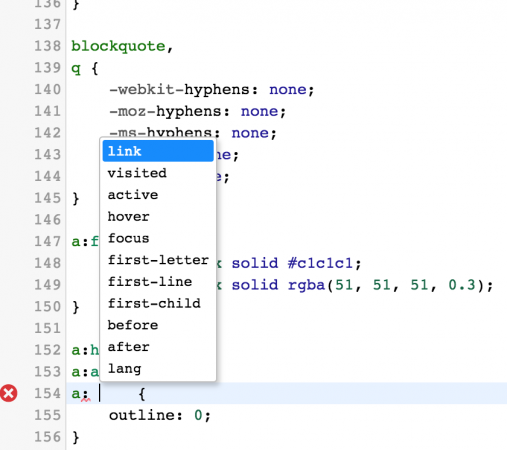Viewport: 507px width, 450px height.
Task: Click the '0' value on line 155
Action: tap(198, 415)
